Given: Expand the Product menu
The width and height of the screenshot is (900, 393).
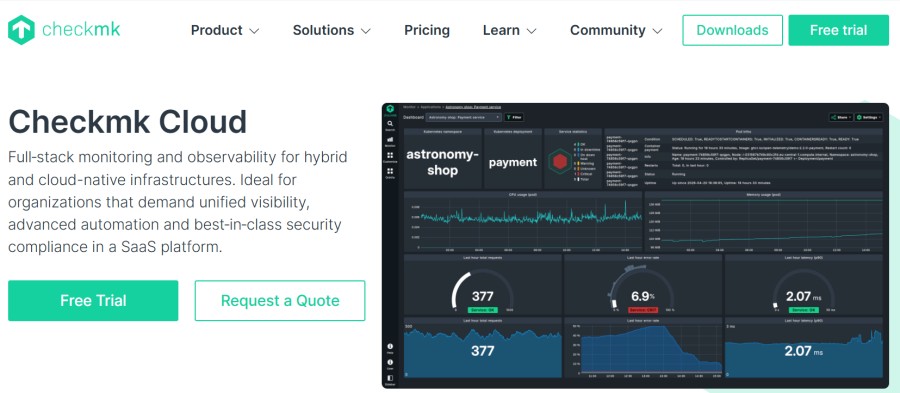Looking at the screenshot, I should 225,30.
